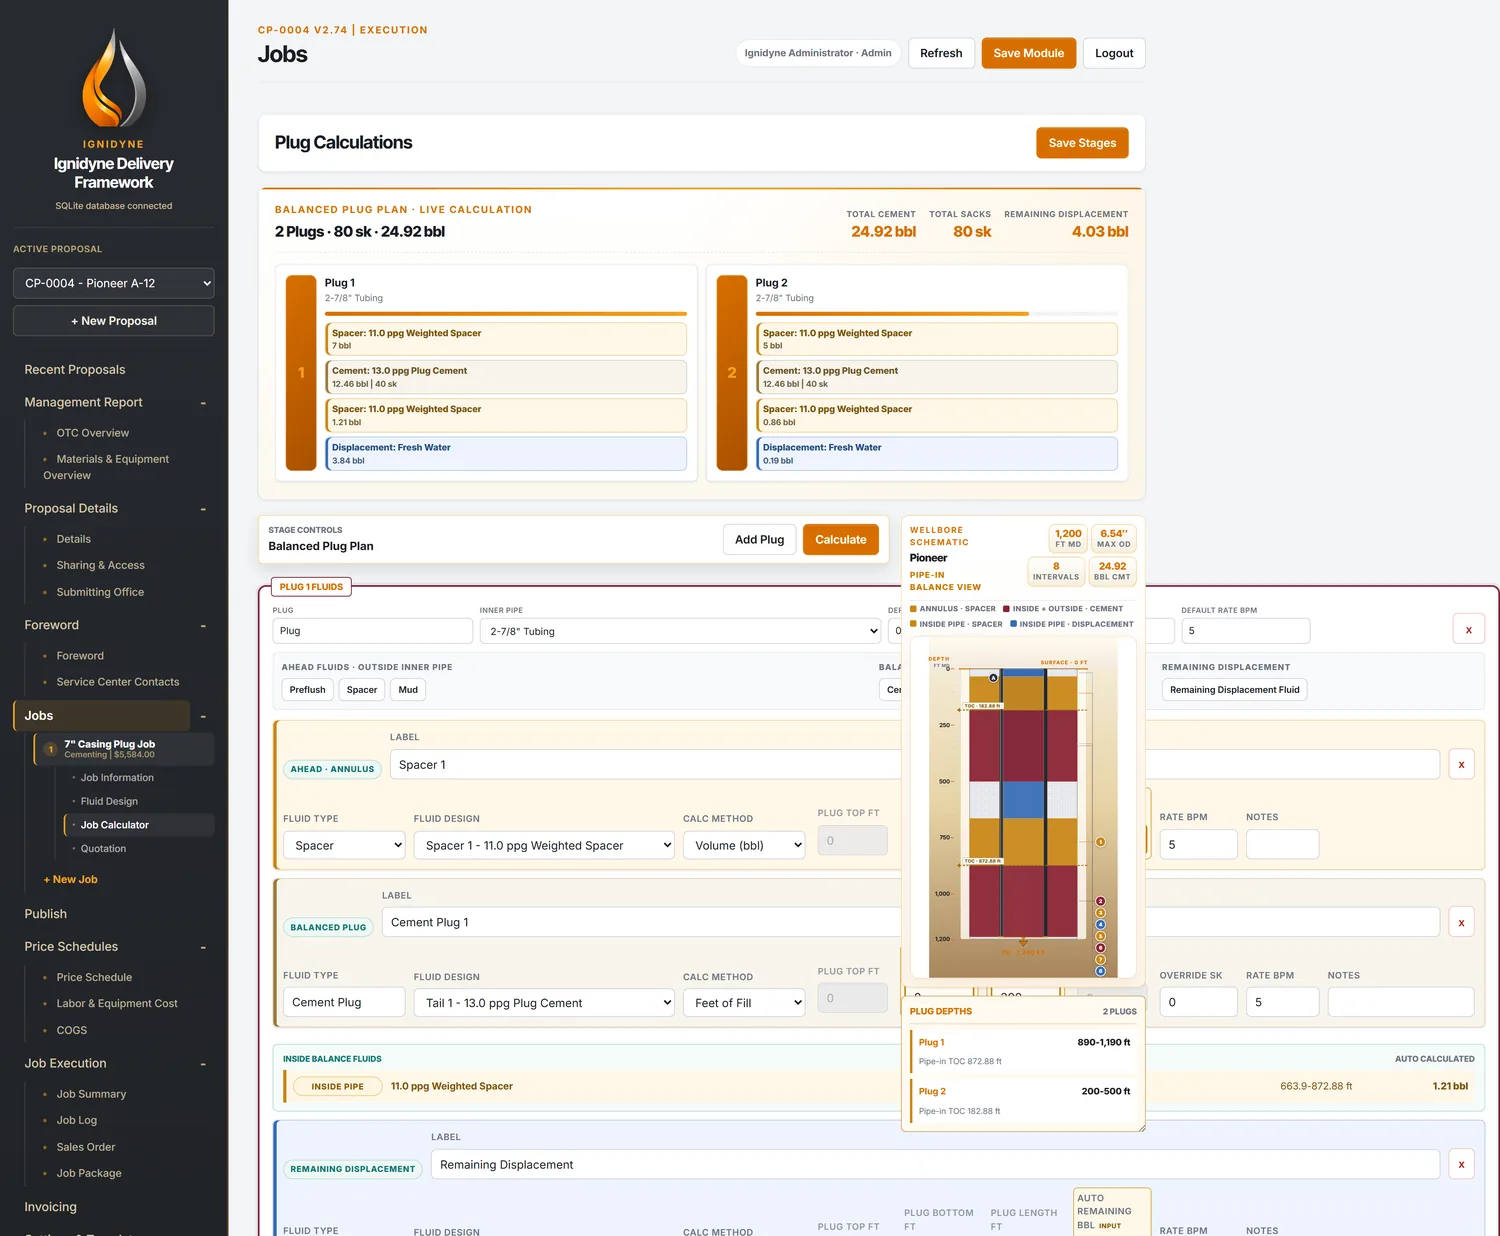The width and height of the screenshot is (1500, 1236).
Task: Open the active proposal CP-0004 dropdown
Action: (113, 283)
